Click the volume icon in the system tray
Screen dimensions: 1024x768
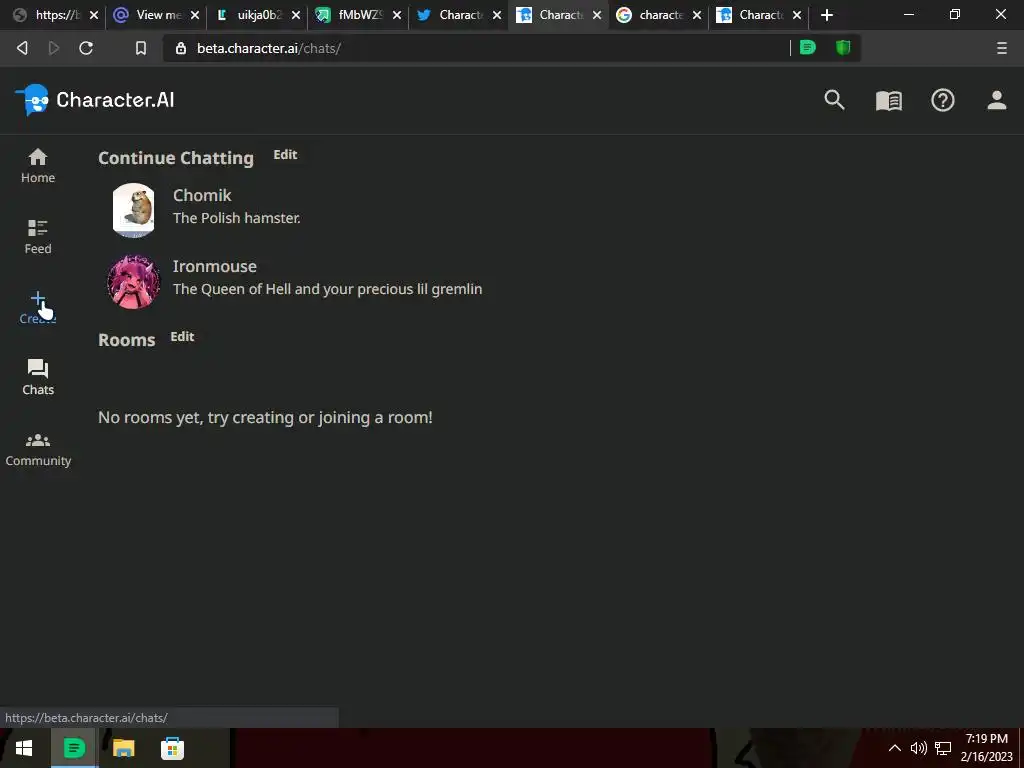(918, 748)
